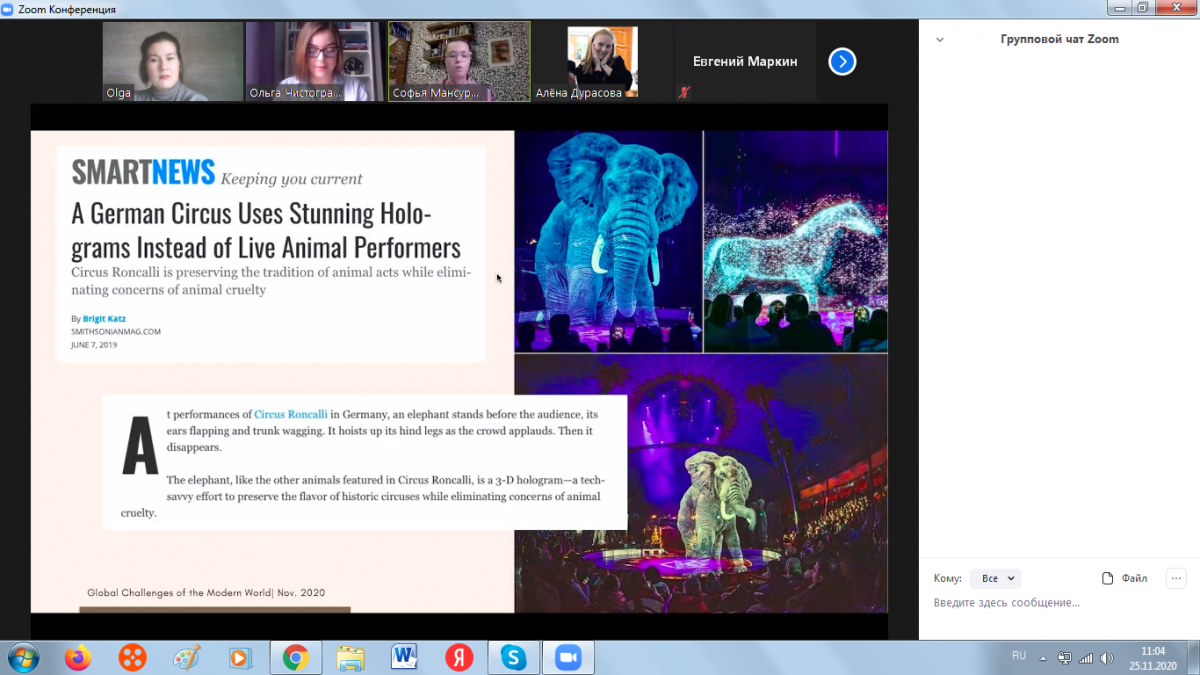Open the orange film-reel app in the taskbar
The height and width of the screenshot is (675, 1200).
click(132, 657)
